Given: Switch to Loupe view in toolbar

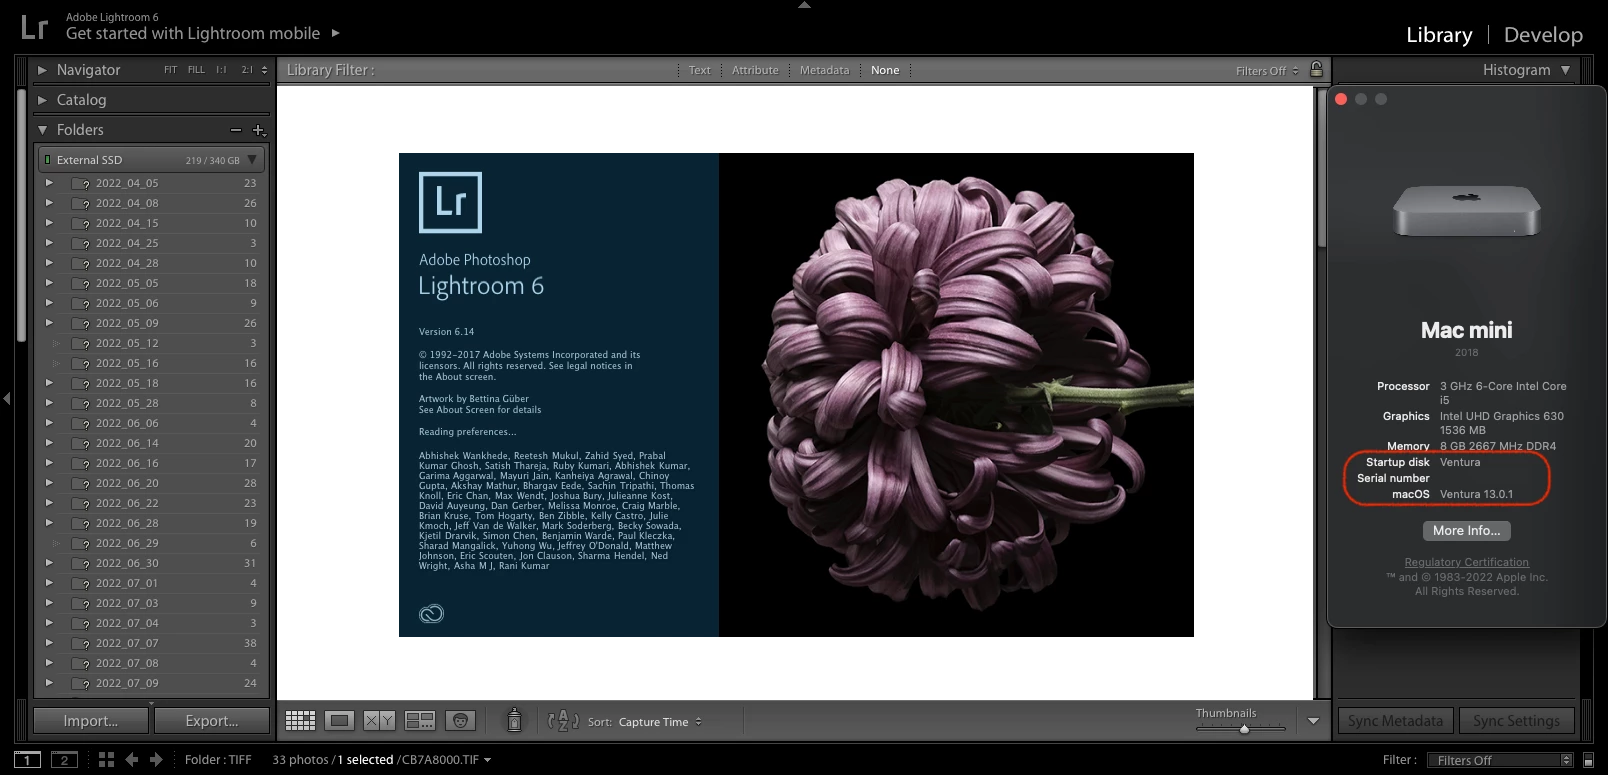Looking at the screenshot, I should 340,720.
